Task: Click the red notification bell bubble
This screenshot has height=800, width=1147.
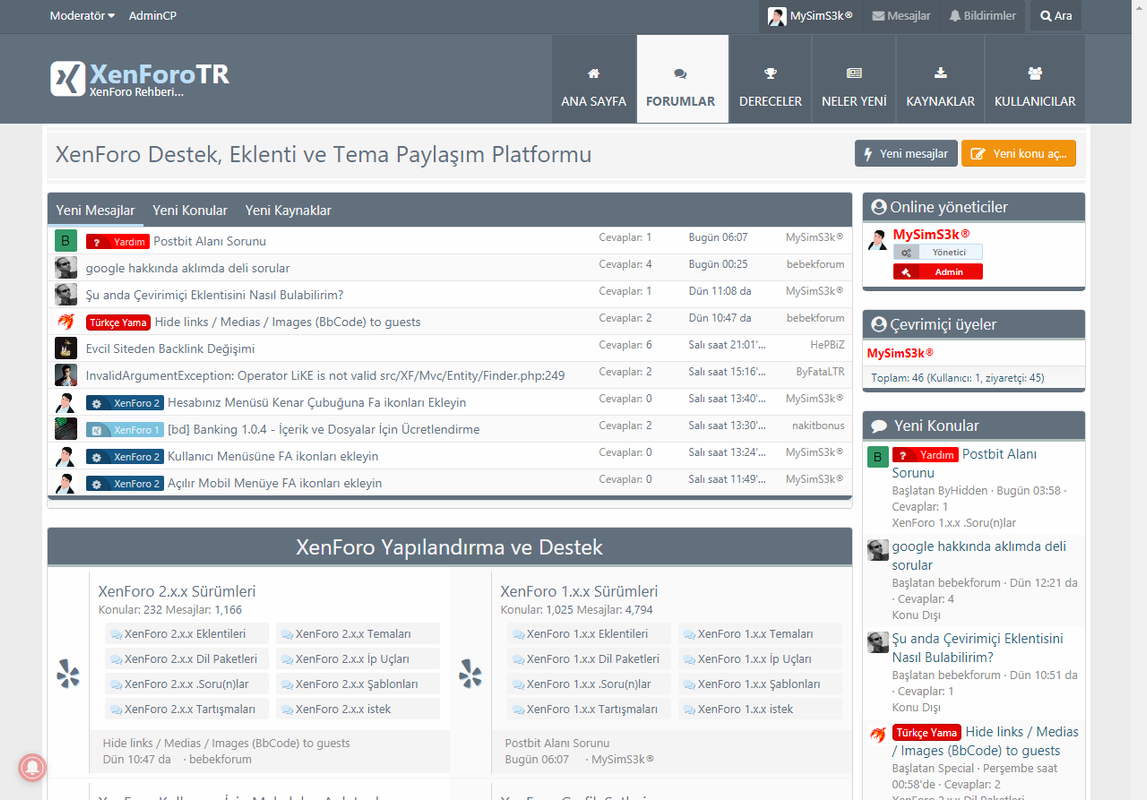Action: point(33,767)
